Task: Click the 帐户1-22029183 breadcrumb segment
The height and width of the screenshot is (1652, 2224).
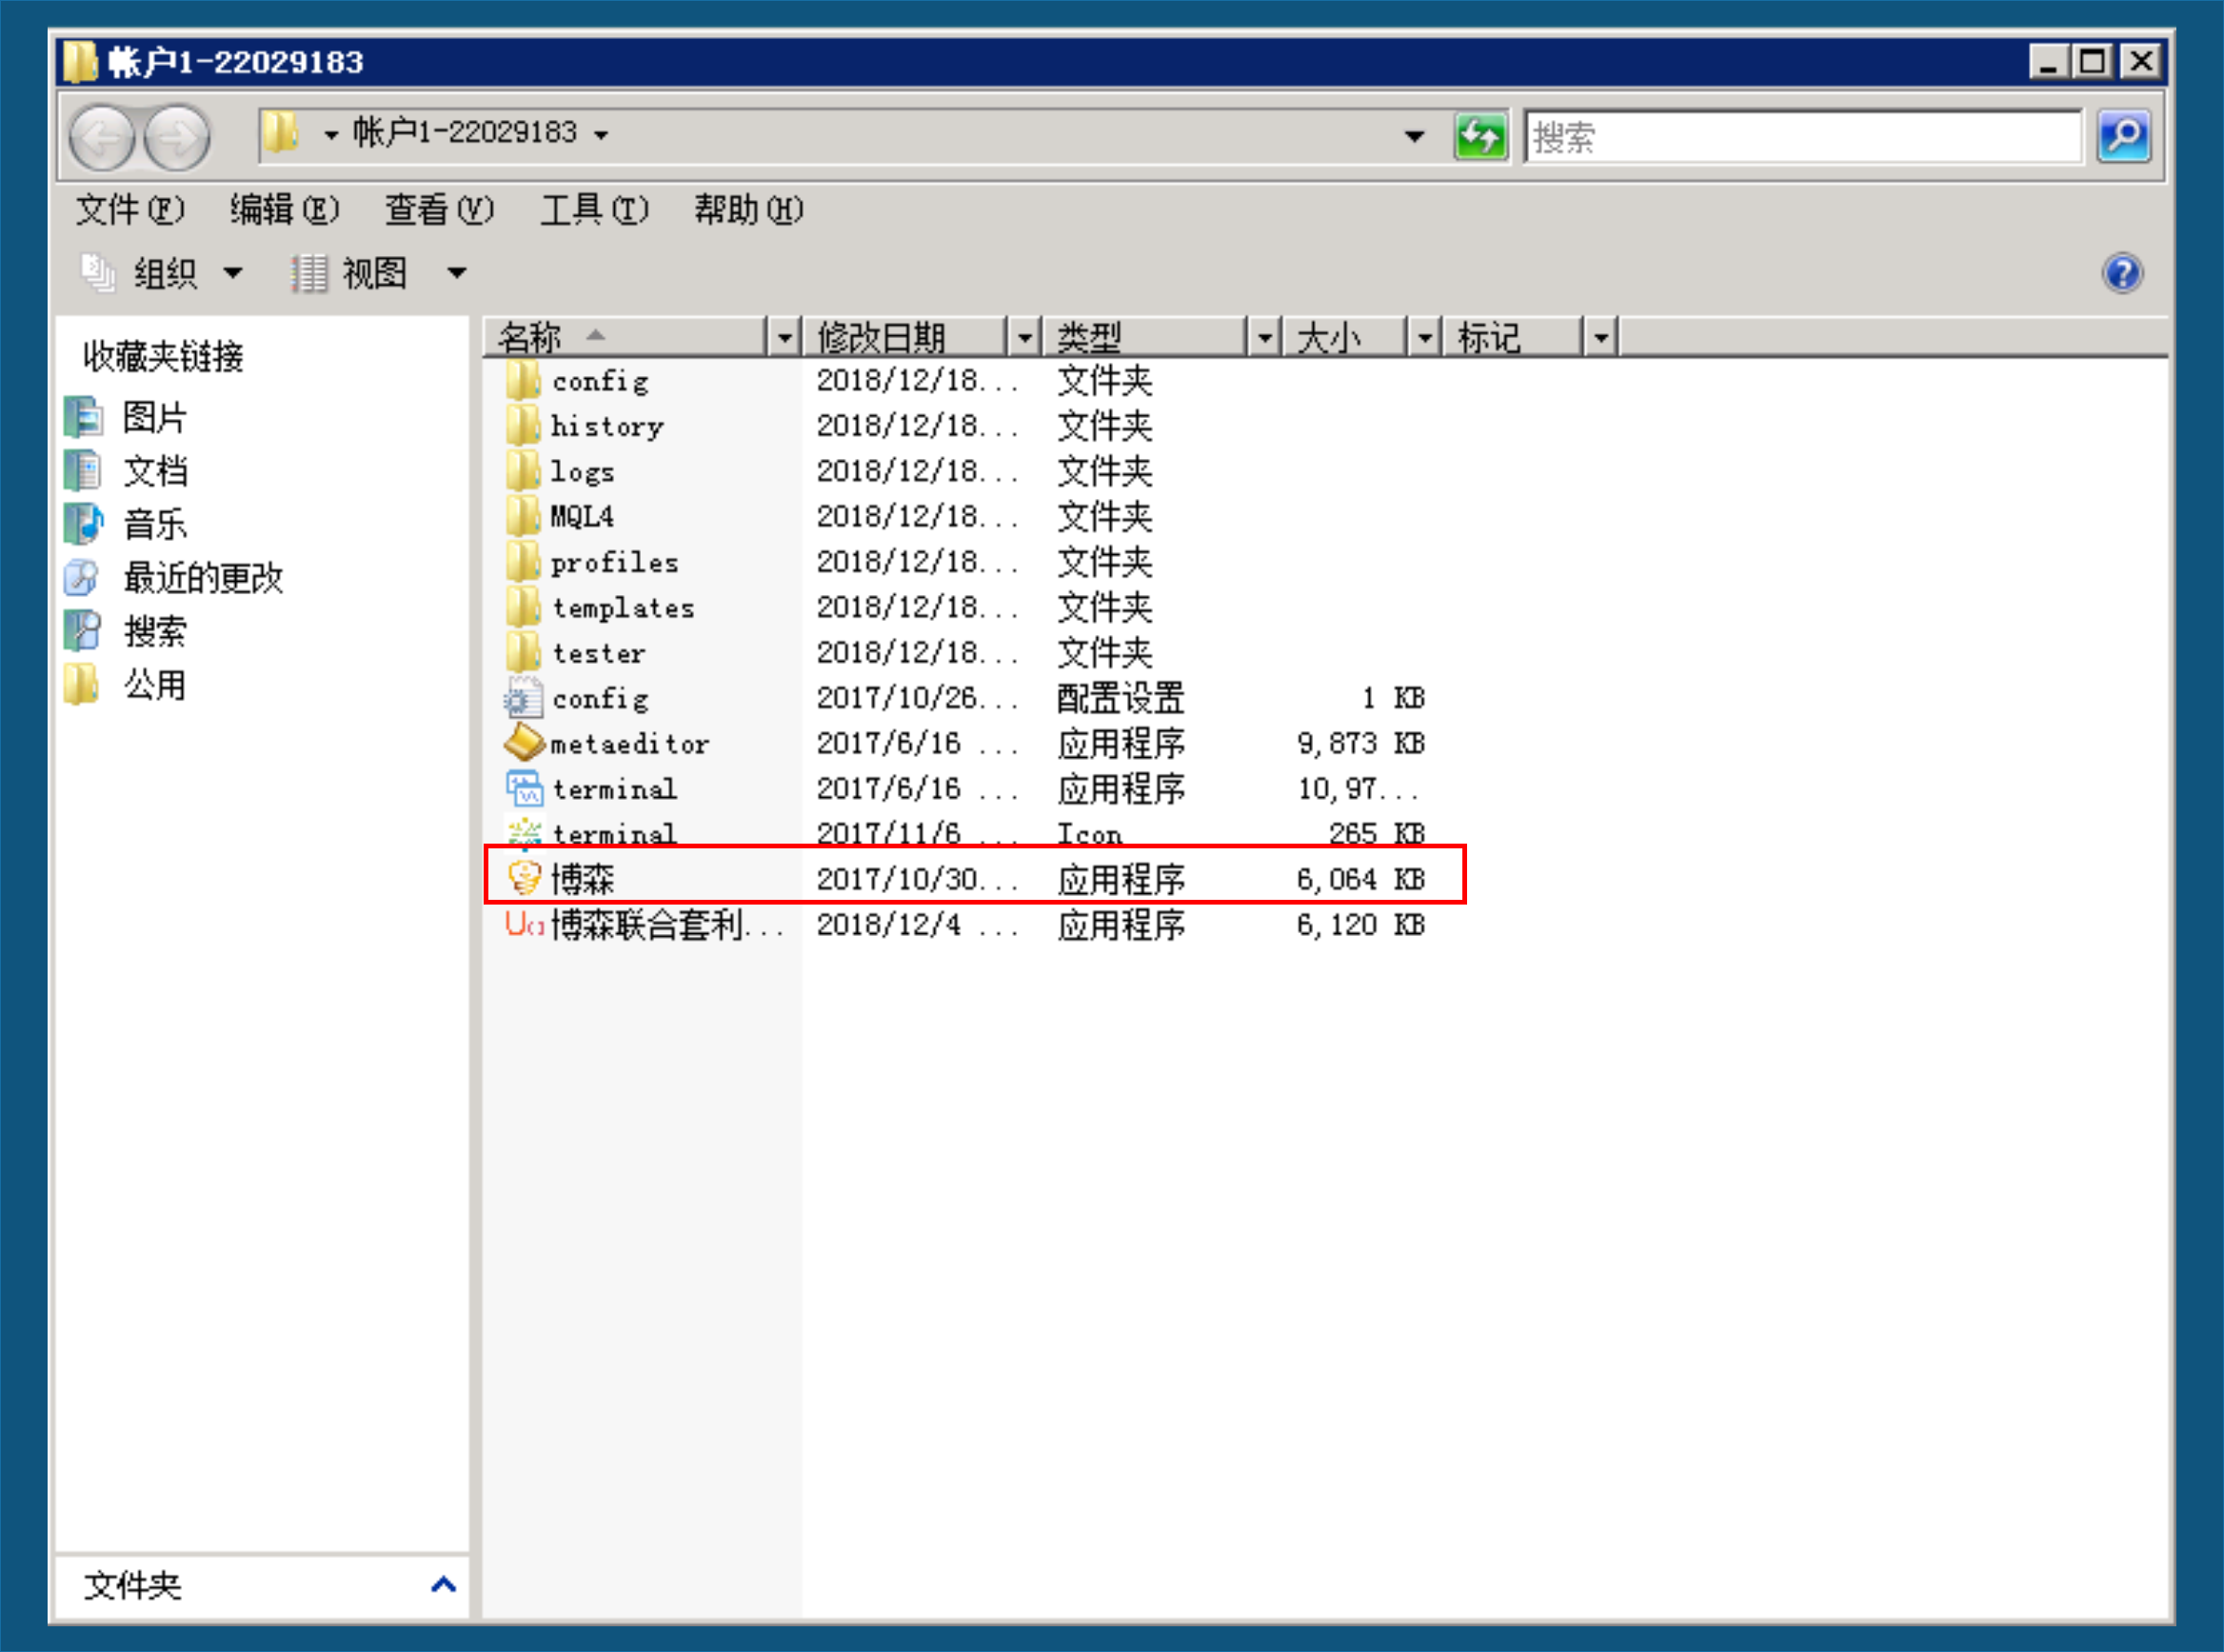Action: click(x=465, y=132)
